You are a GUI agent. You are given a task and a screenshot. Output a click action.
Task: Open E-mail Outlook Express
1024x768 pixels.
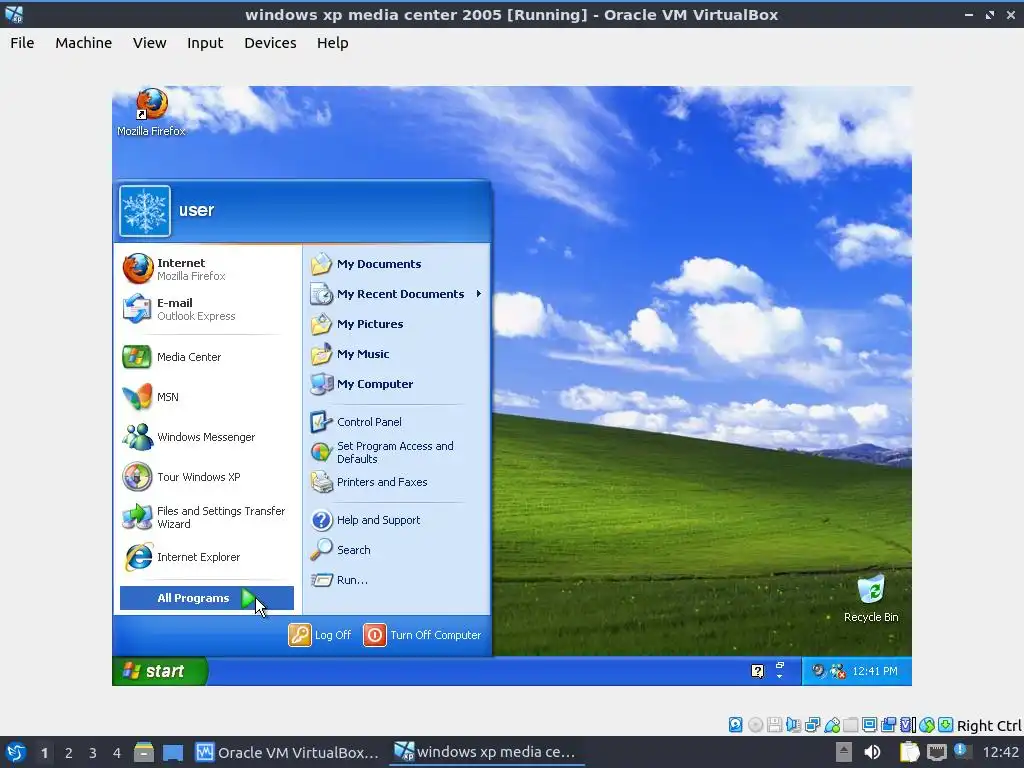tap(206, 309)
